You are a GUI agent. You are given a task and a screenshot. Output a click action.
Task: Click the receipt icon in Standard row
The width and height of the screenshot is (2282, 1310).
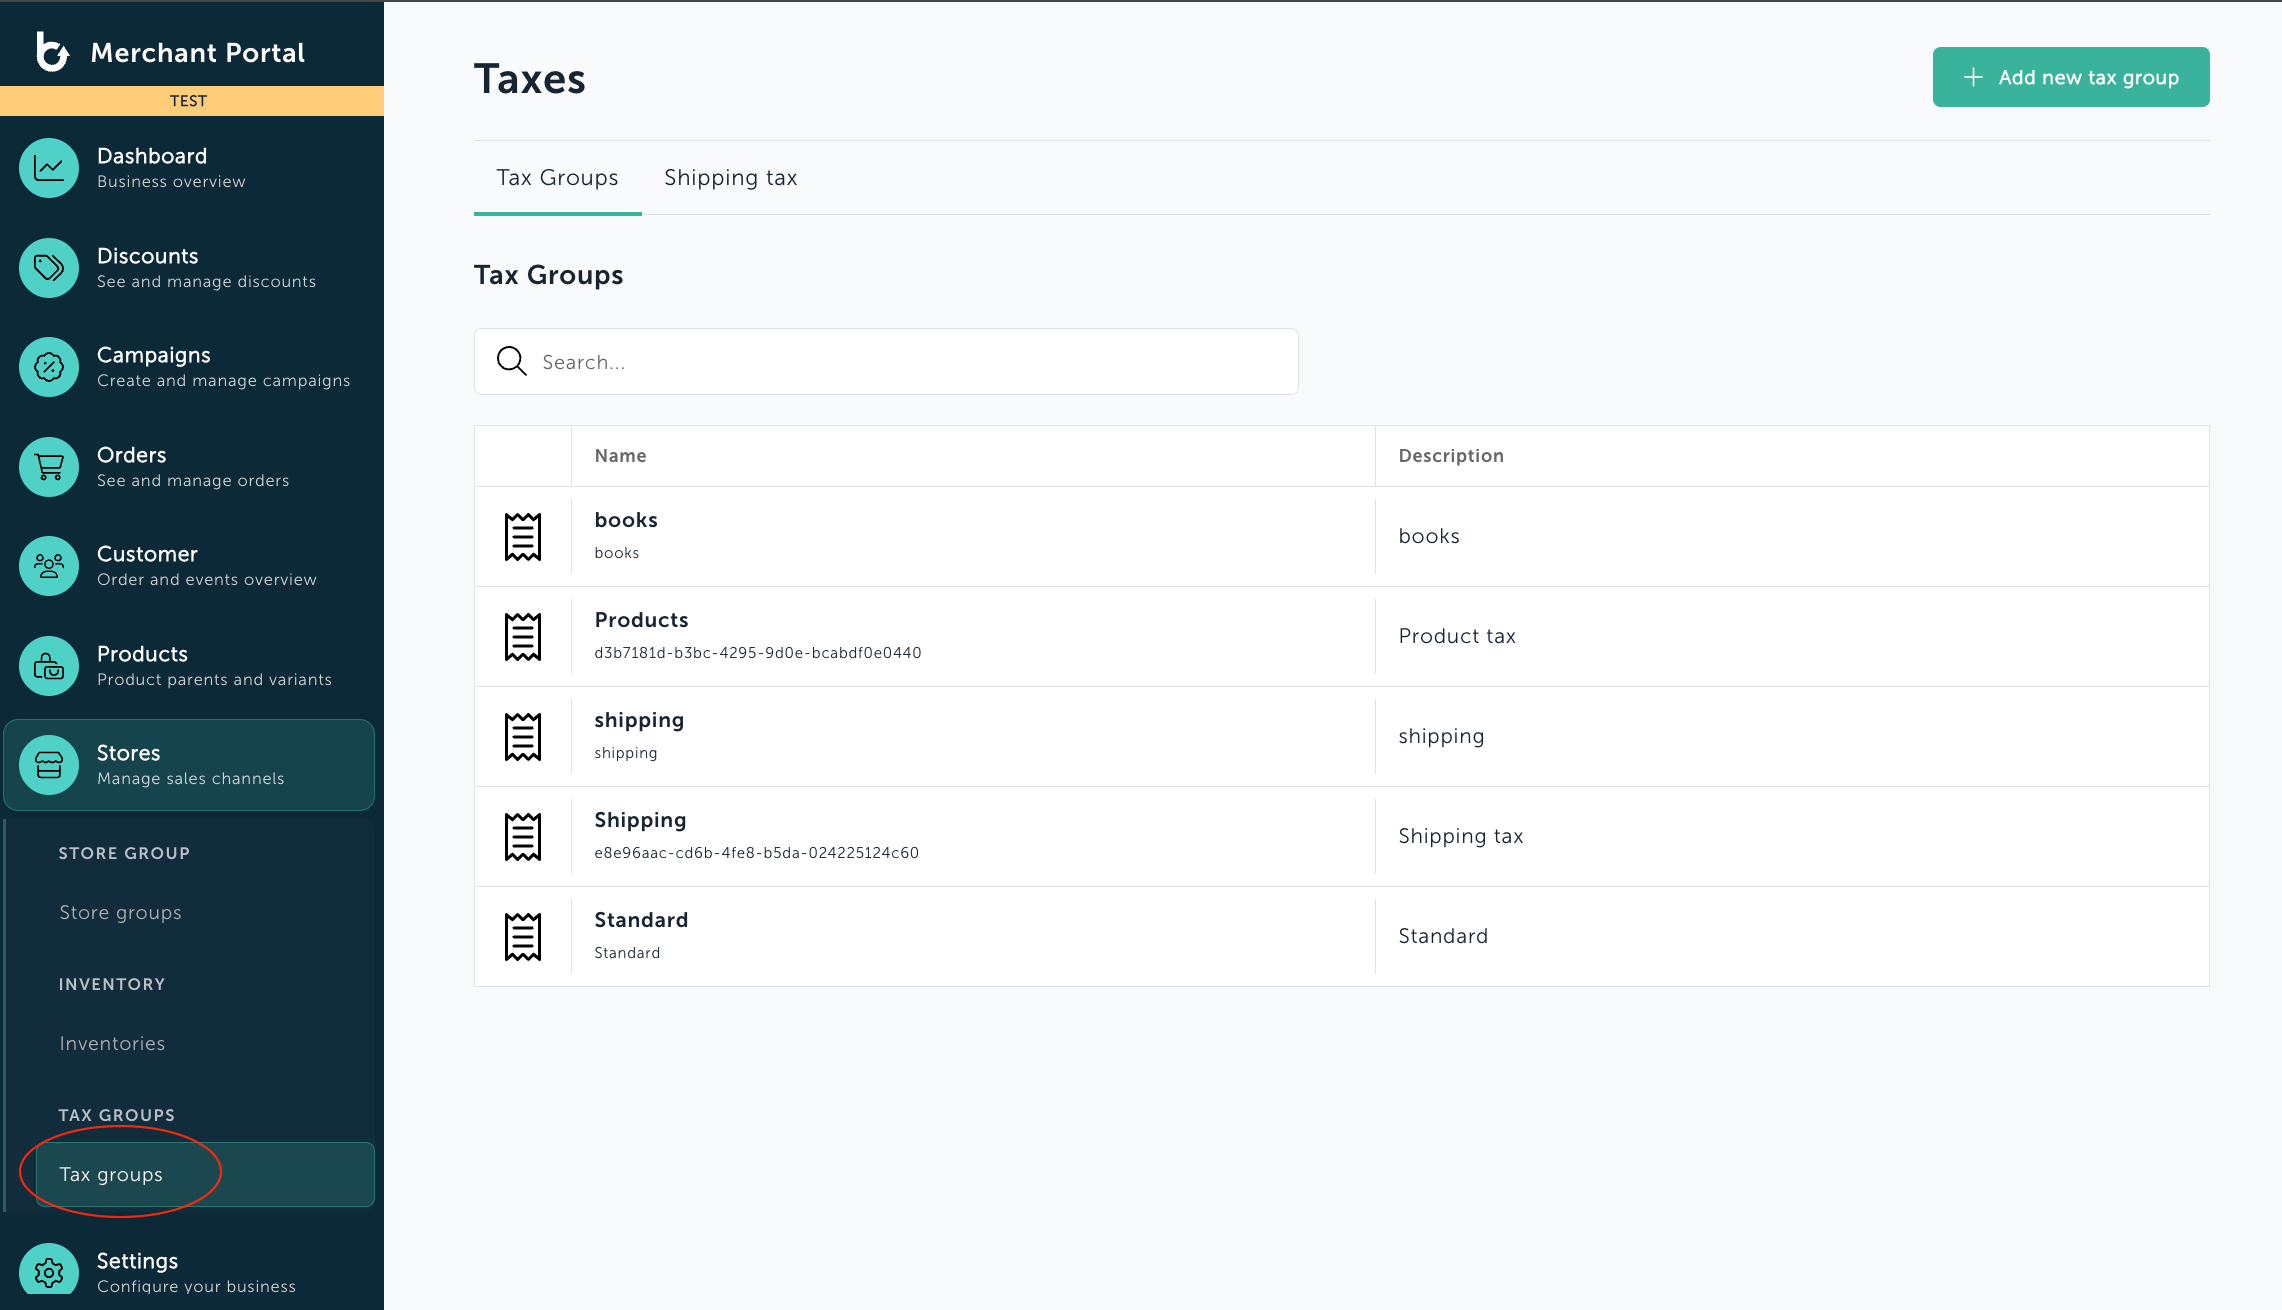click(523, 937)
